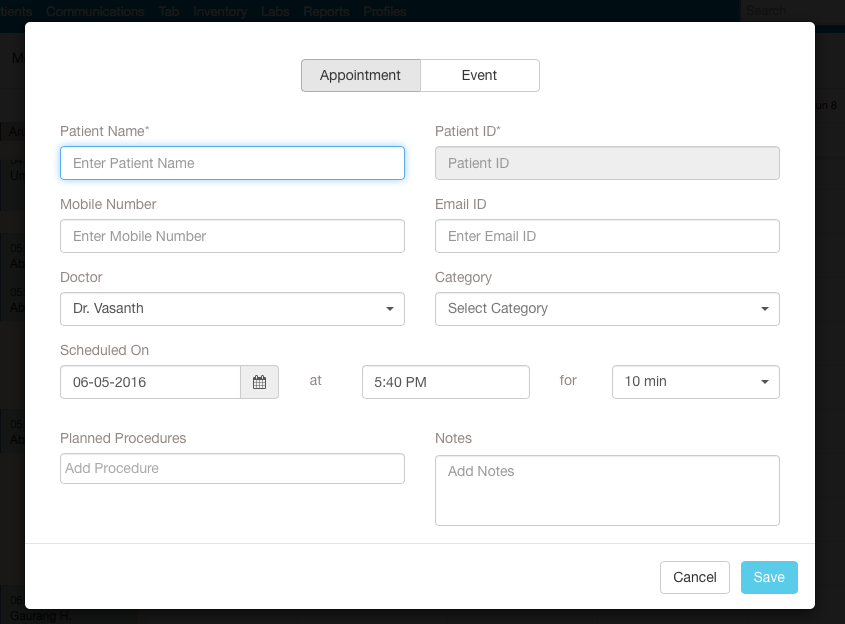Cancel the appointment form
The image size is (845, 624).
(x=694, y=577)
